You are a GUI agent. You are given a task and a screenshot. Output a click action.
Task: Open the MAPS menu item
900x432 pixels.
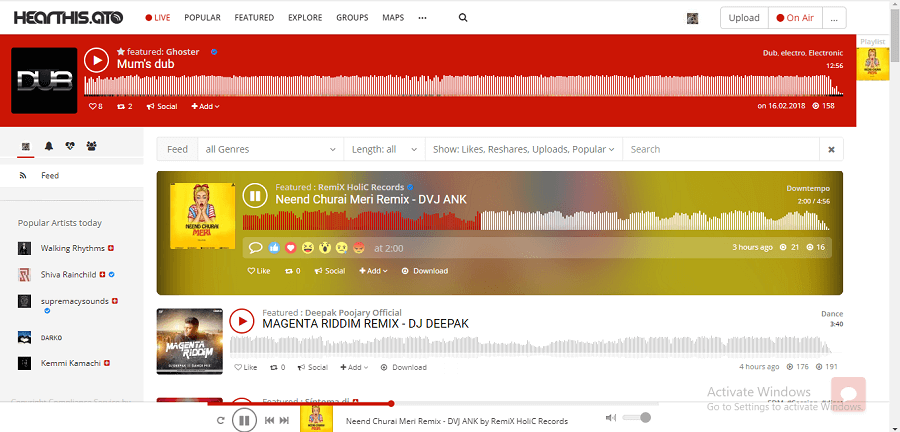[393, 18]
